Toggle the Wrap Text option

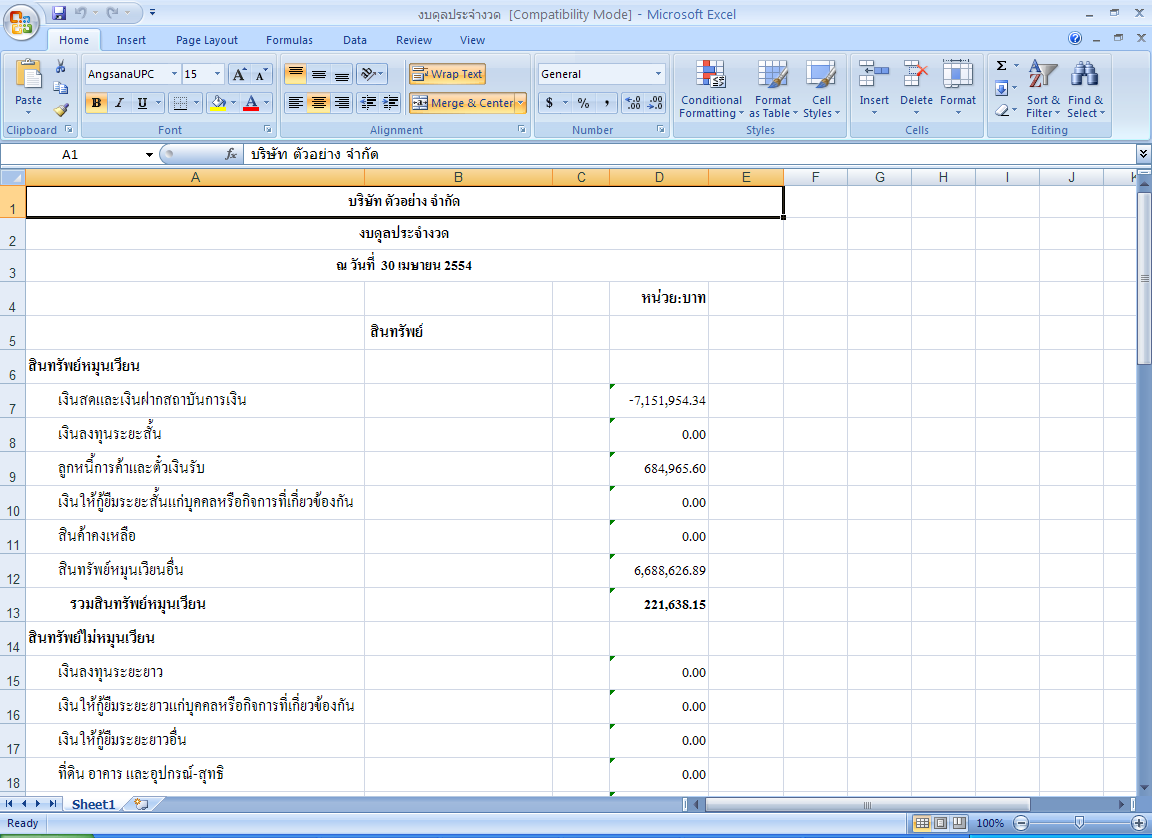(447, 74)
